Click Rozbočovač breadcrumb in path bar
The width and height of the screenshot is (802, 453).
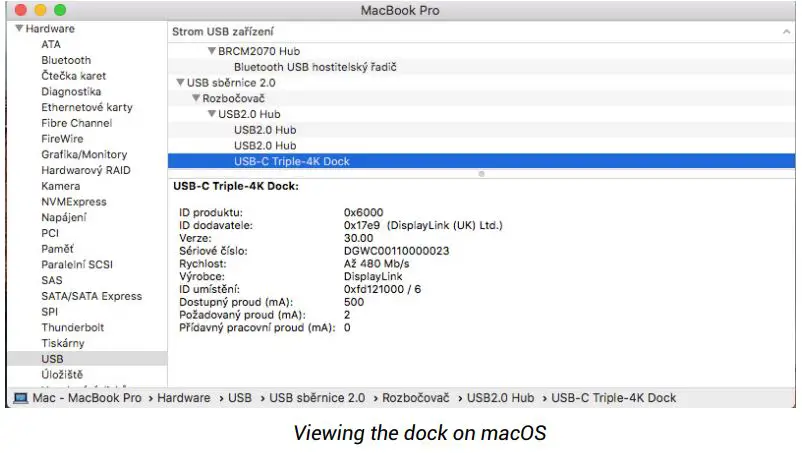416,398
